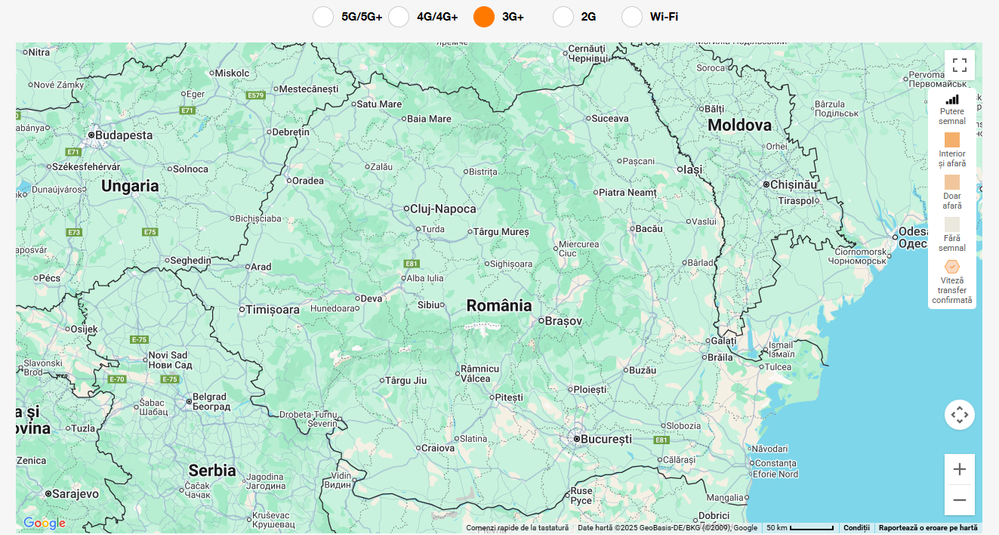Select the 2G coverage option
The image size is (999, 535).
(563, 17)
